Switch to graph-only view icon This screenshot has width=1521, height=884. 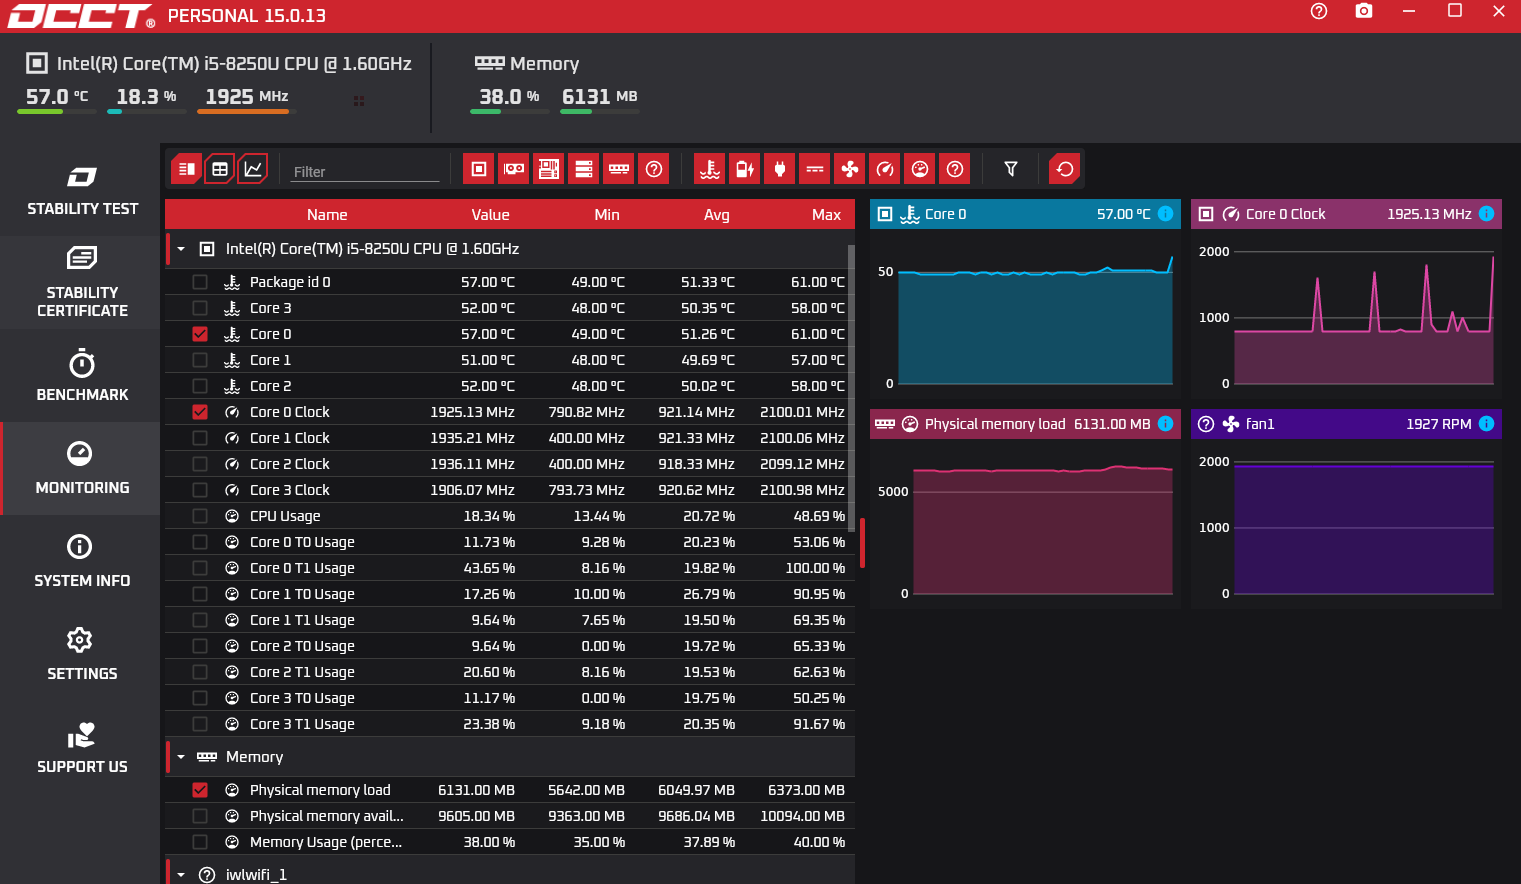254,169
